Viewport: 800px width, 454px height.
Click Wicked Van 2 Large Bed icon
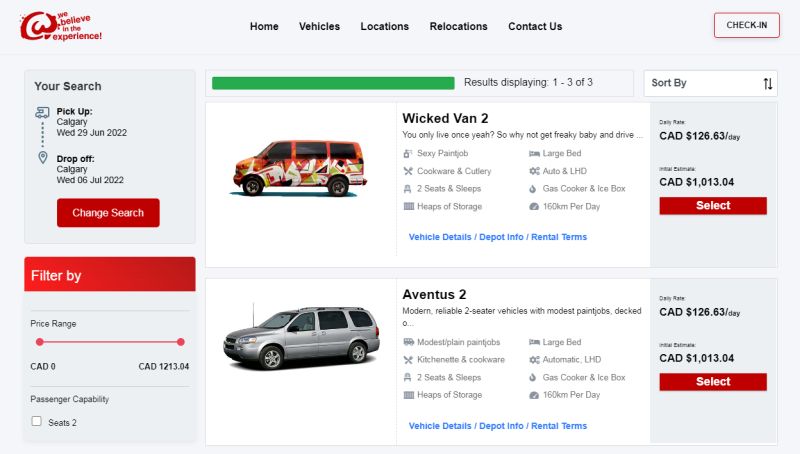click(534, 154)
